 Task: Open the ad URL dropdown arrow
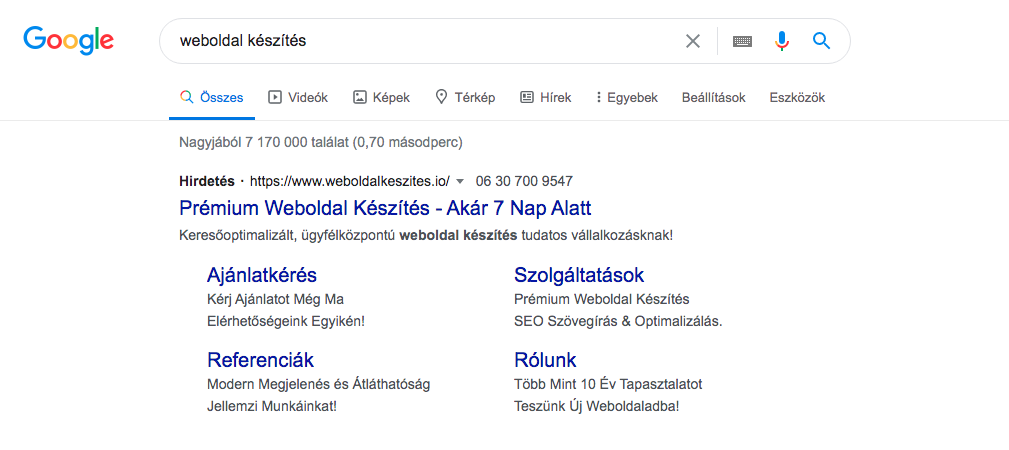tap(460, 181)
